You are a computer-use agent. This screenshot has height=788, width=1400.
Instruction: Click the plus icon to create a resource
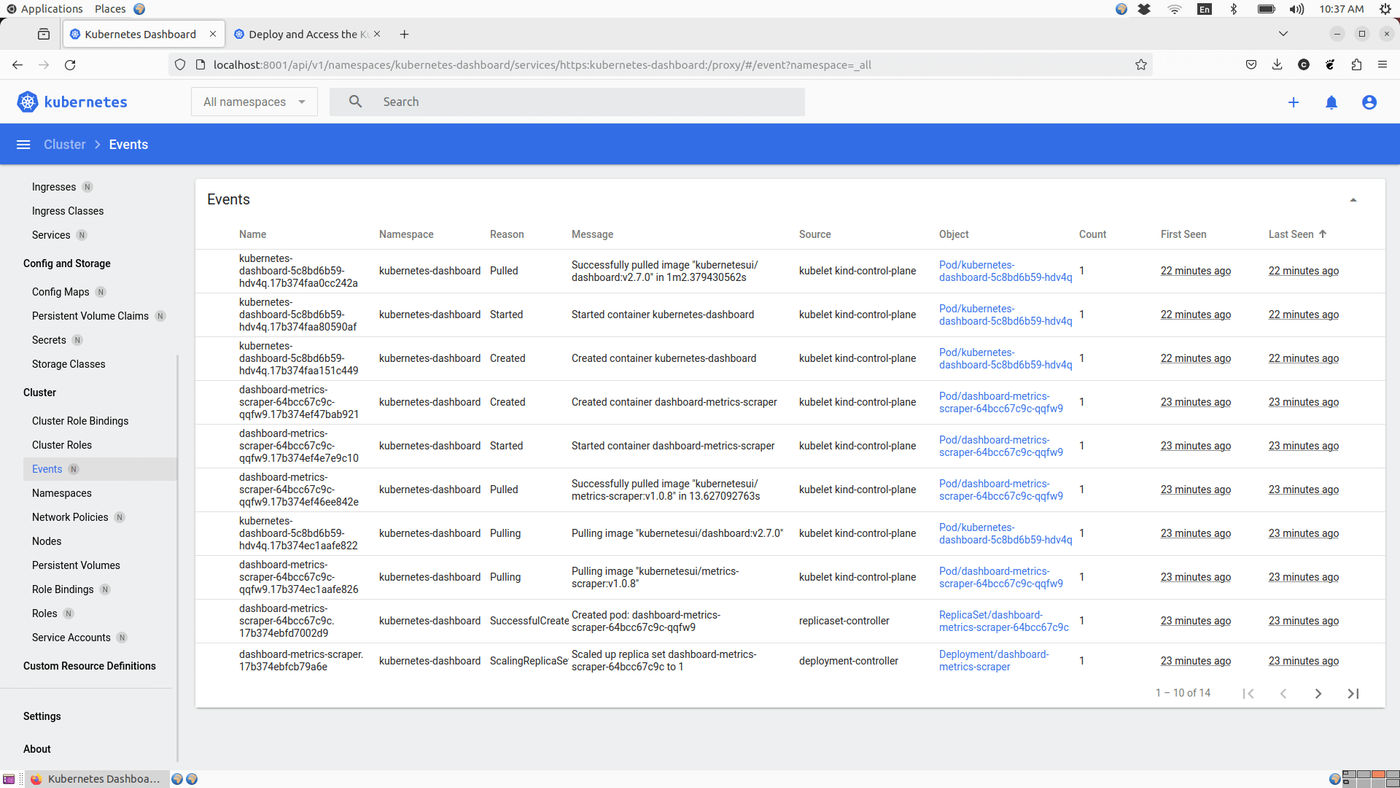point(1293,102)
